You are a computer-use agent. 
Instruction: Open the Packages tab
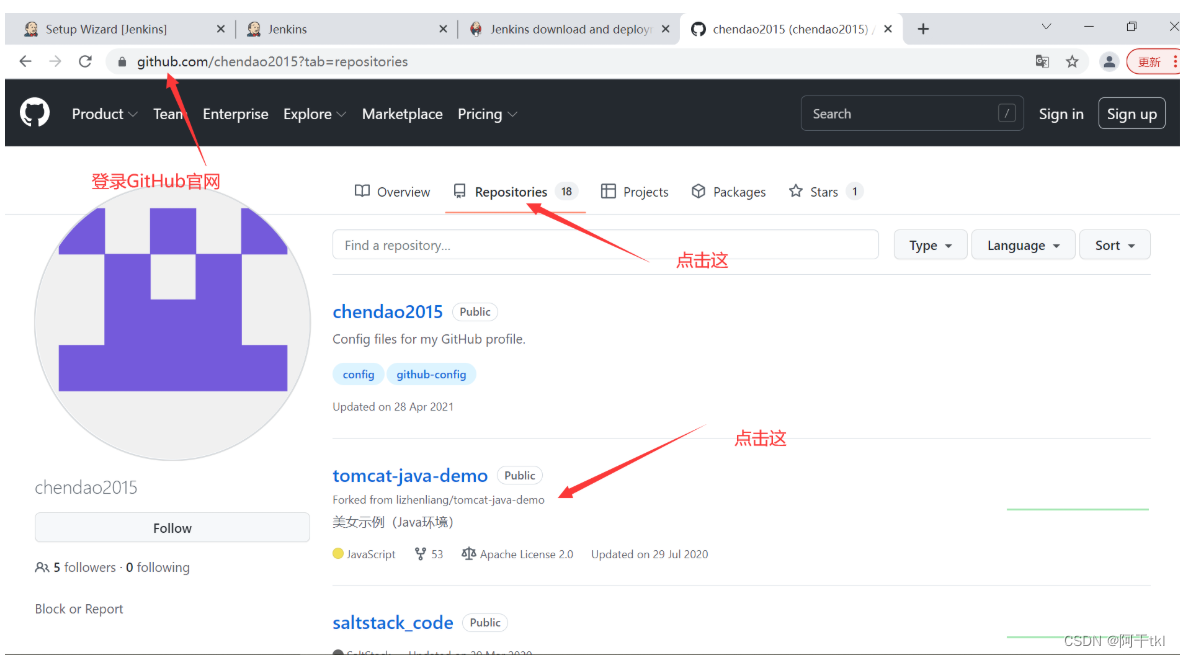[728, 192]
